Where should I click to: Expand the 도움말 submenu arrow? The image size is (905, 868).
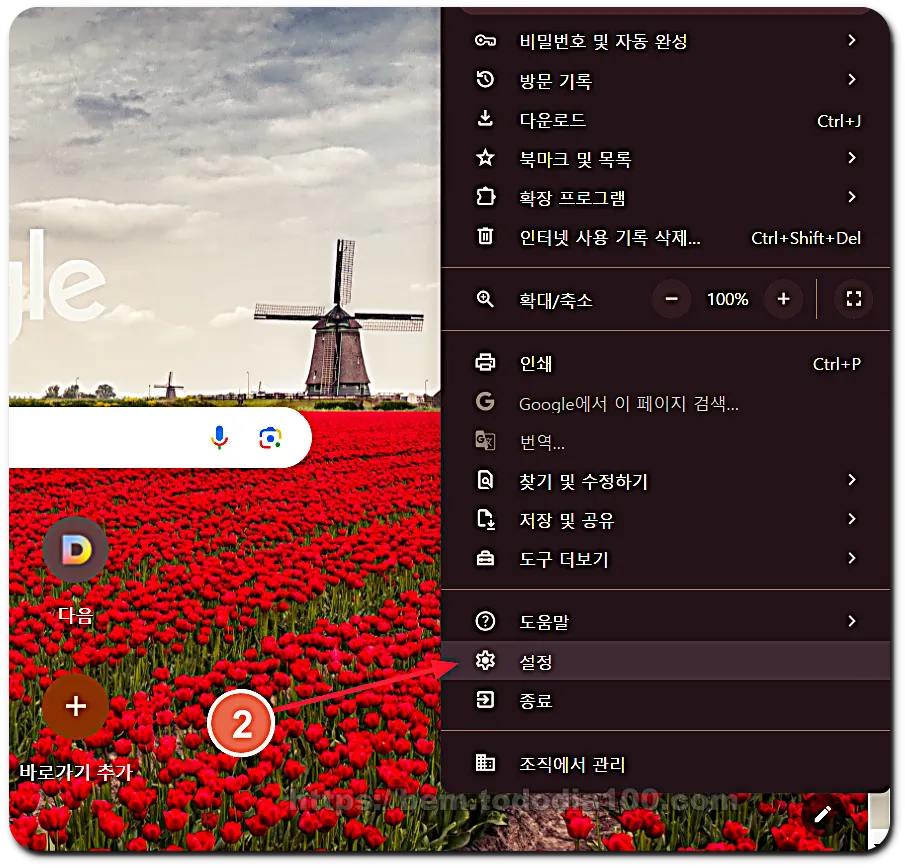852,621
